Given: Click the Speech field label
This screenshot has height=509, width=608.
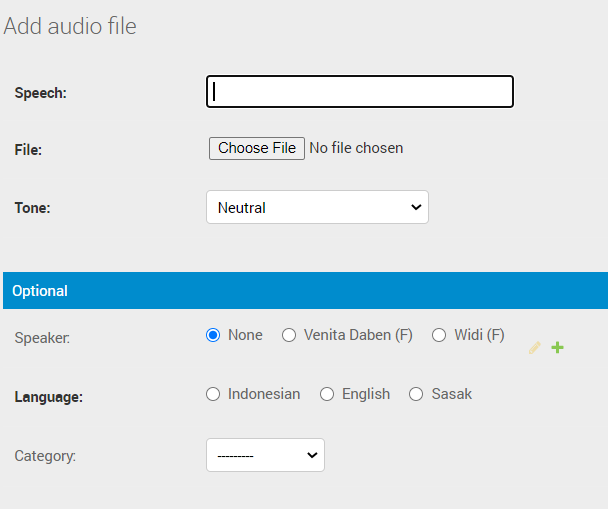Looking at the screenshot, I should point(41,93).
